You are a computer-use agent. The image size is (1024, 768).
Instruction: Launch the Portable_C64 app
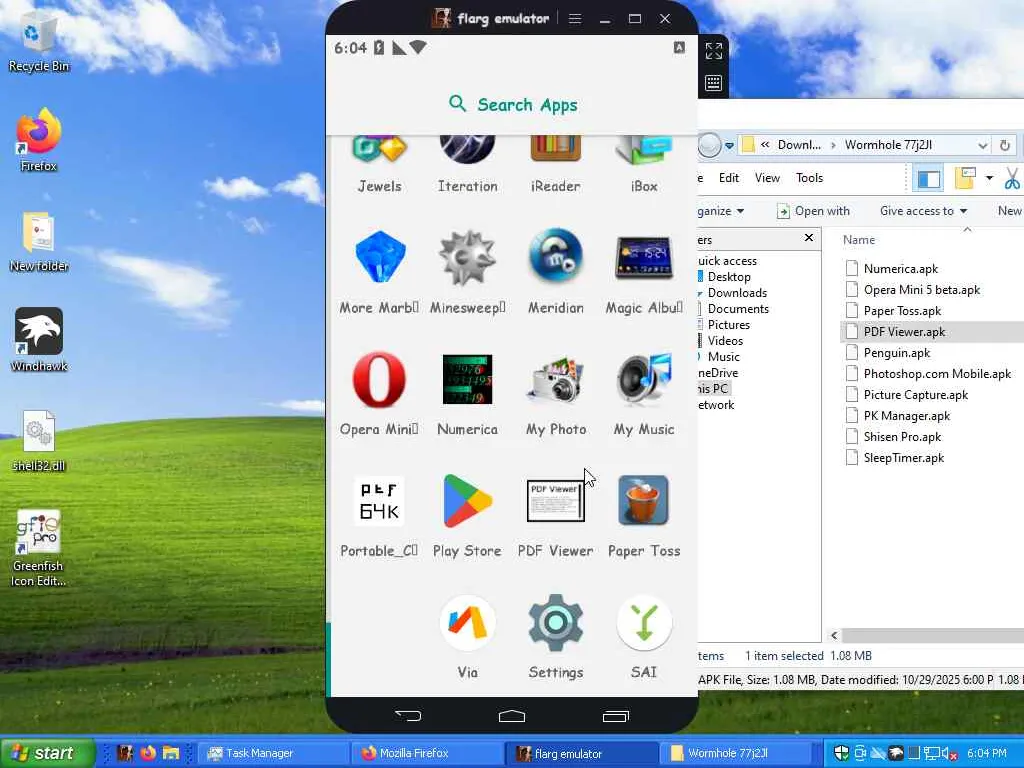pos(379,515)
